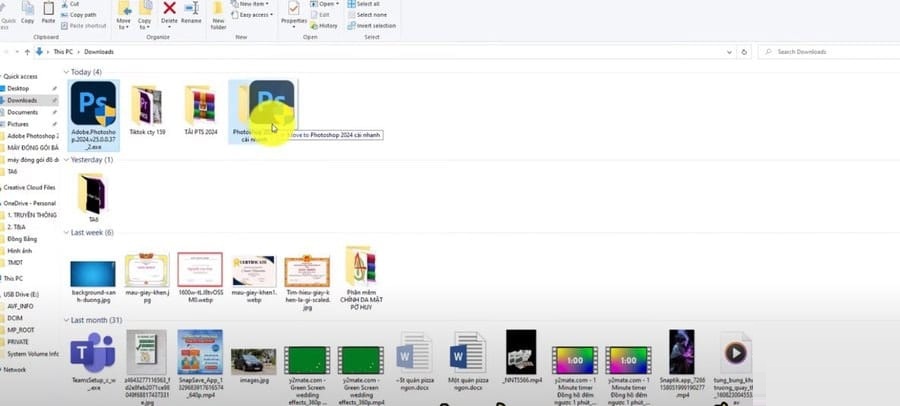Open Documents in the navigation pane
The width and height of the screenshot is (900, 406).
pyautogui.click(x=22, y=113)
